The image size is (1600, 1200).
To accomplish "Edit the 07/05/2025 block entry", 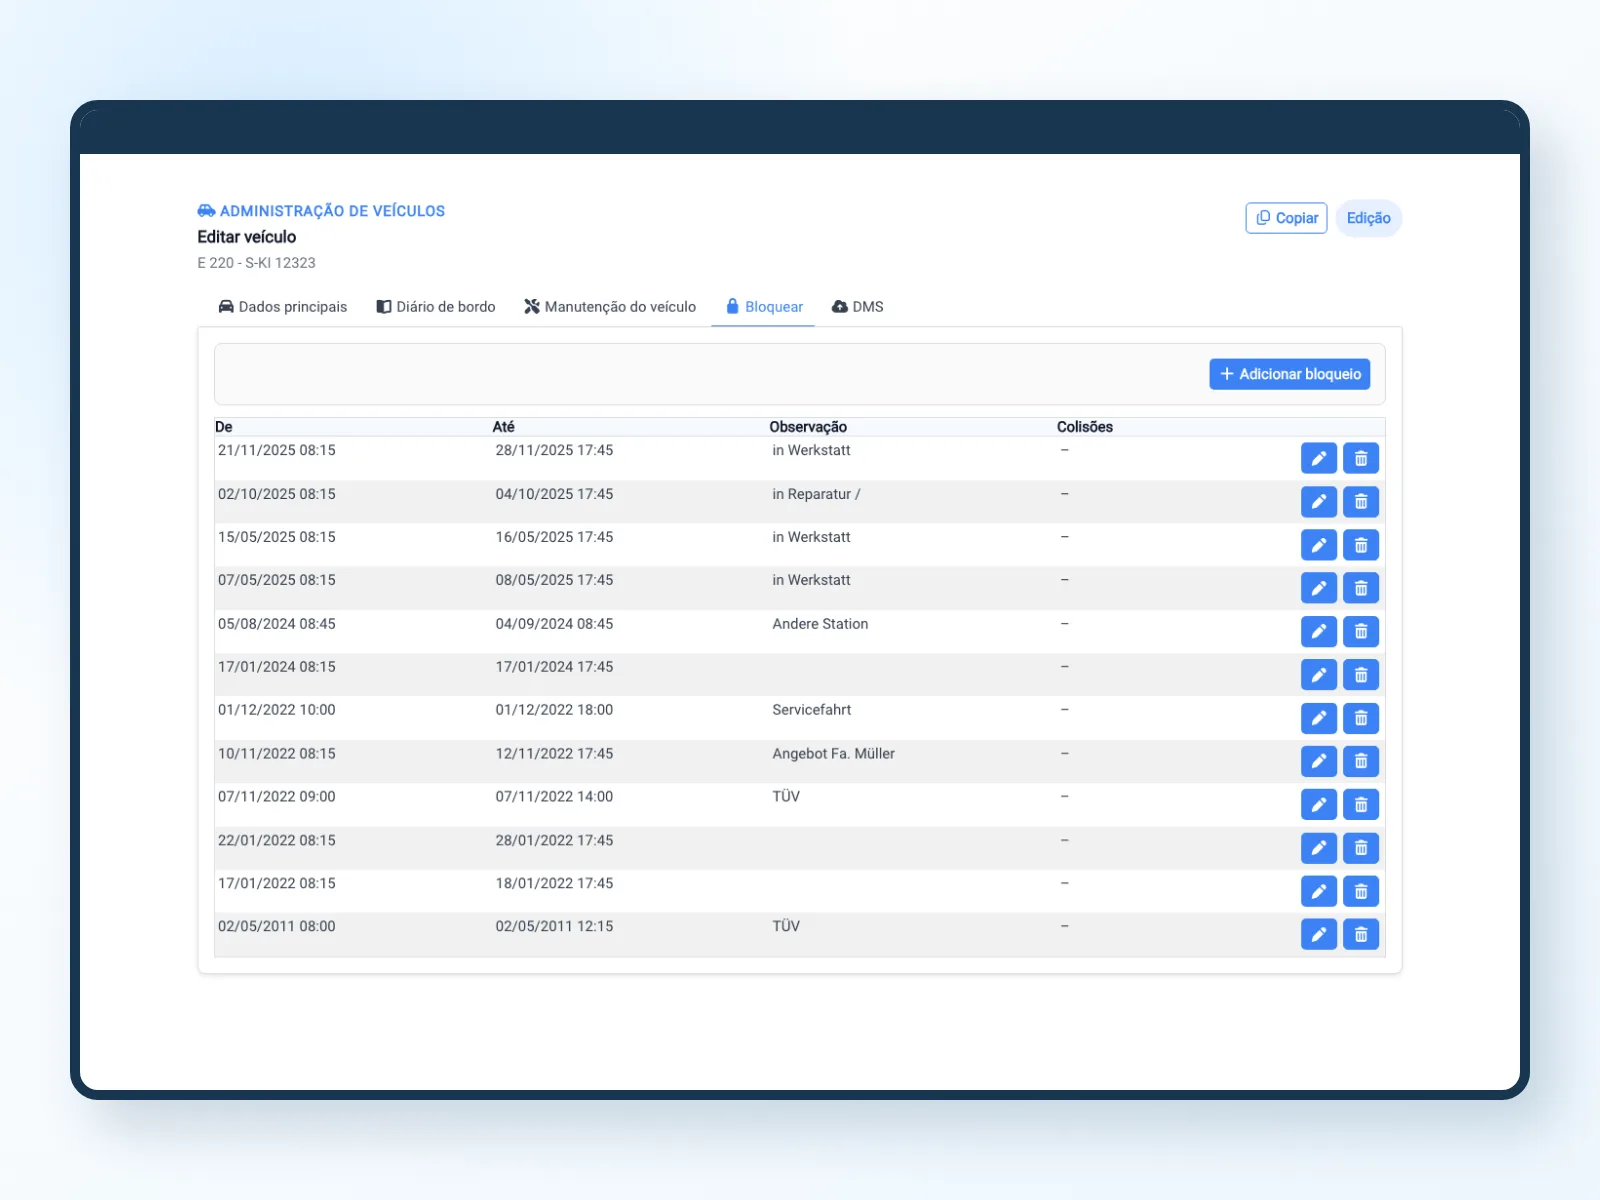I will pos(1319,588).
